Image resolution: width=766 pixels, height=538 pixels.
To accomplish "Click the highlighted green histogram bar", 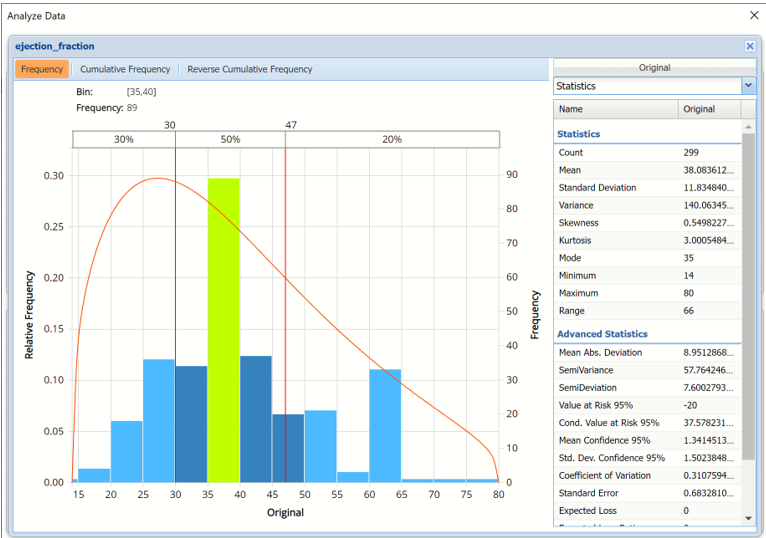I will [x=224, y=330].
